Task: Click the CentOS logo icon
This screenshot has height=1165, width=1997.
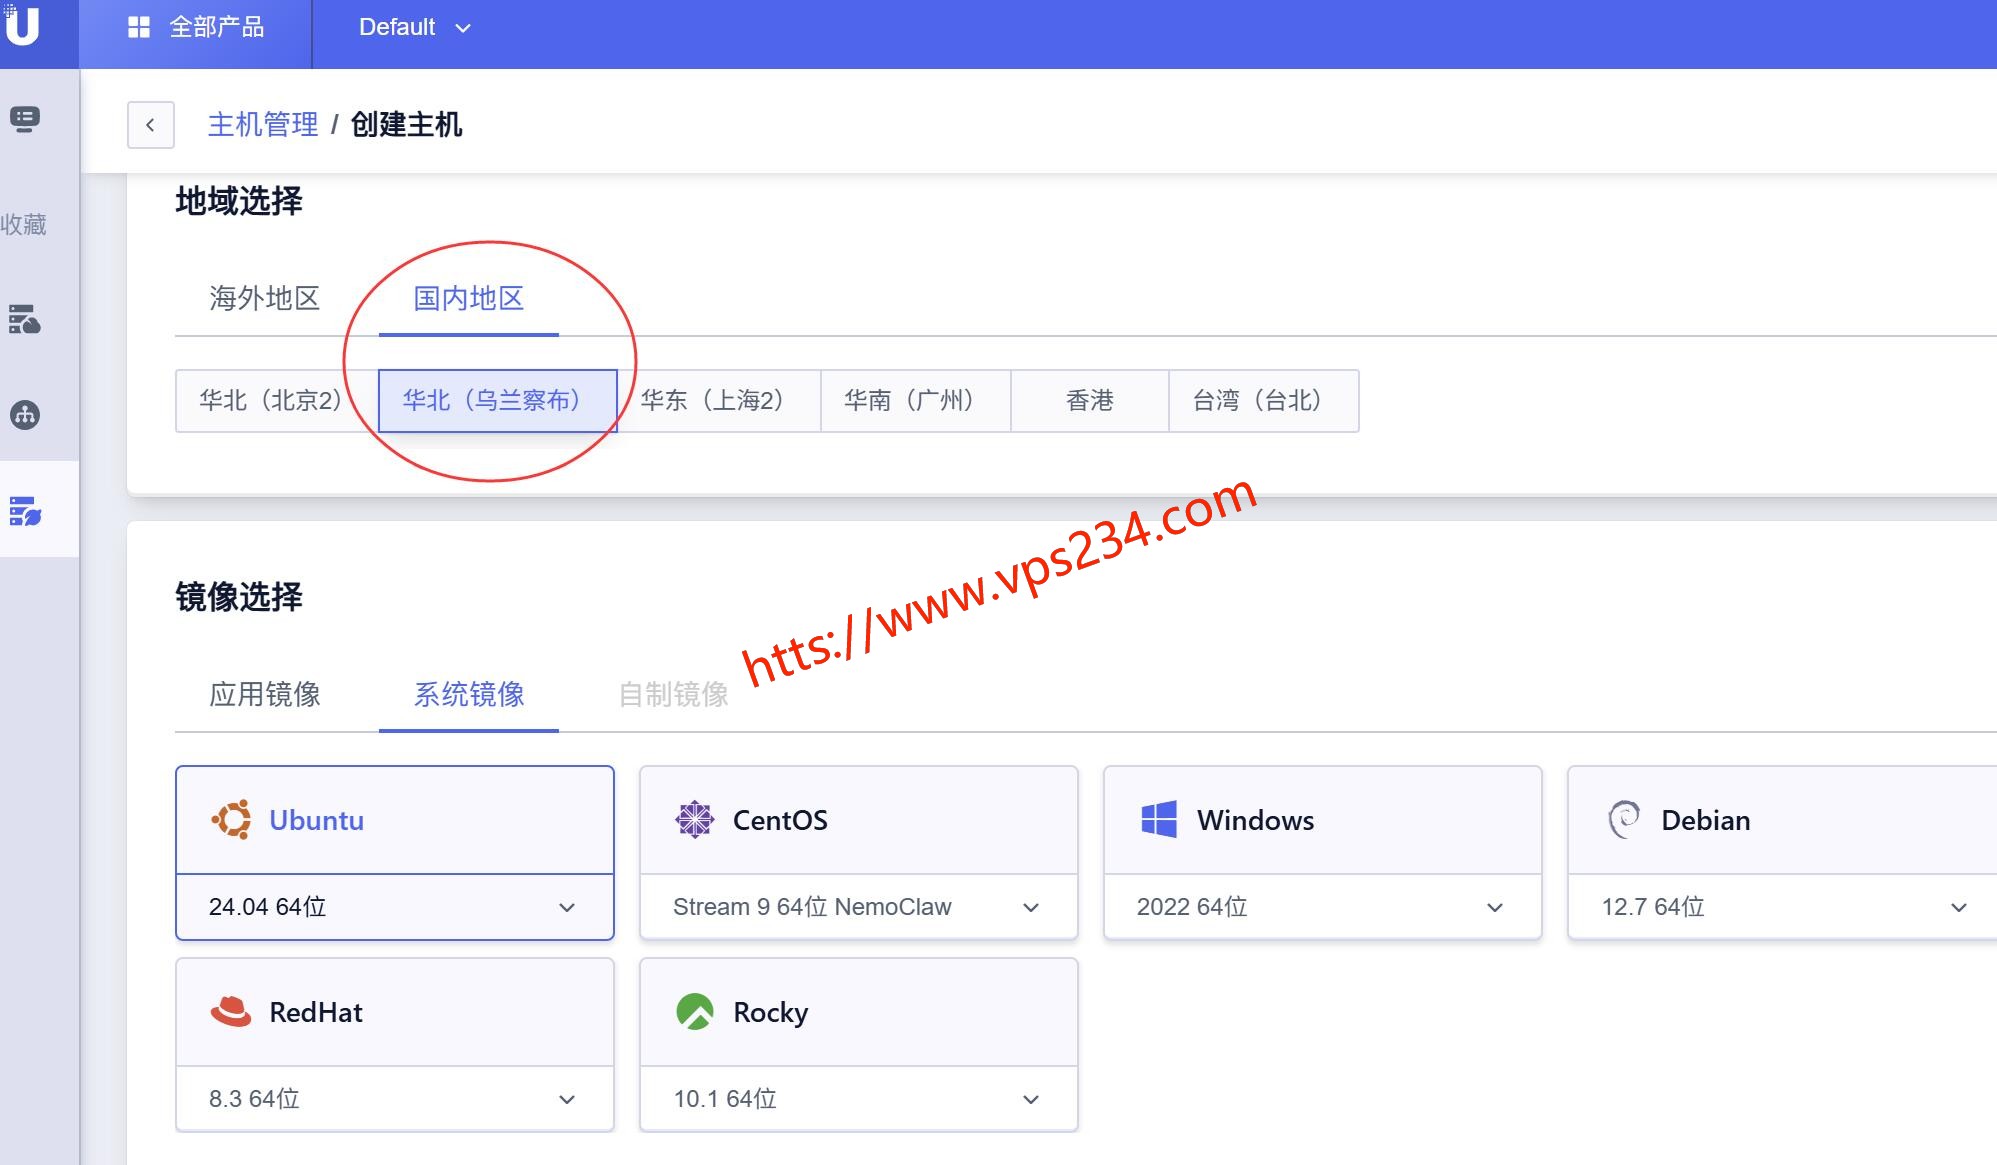Action: click(695, 820)
